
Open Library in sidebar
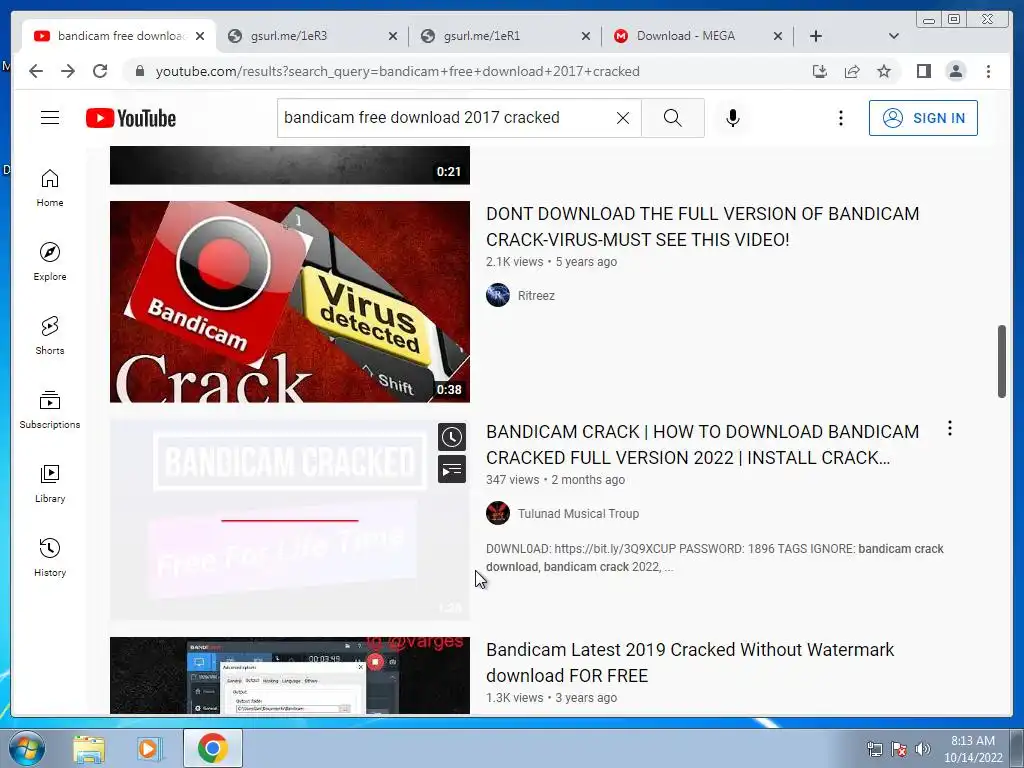tap(50, 483)
